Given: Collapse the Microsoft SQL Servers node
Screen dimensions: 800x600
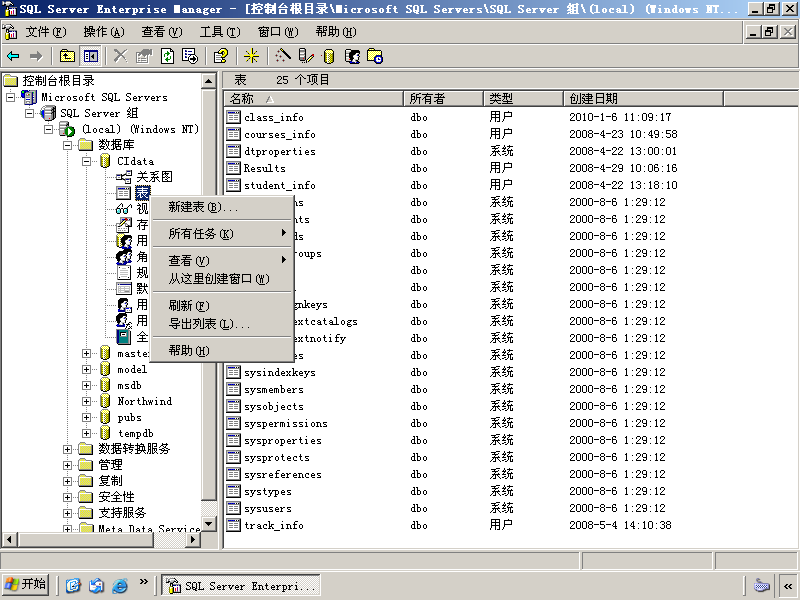Looking at the screenshot, I should click(10, 97).
